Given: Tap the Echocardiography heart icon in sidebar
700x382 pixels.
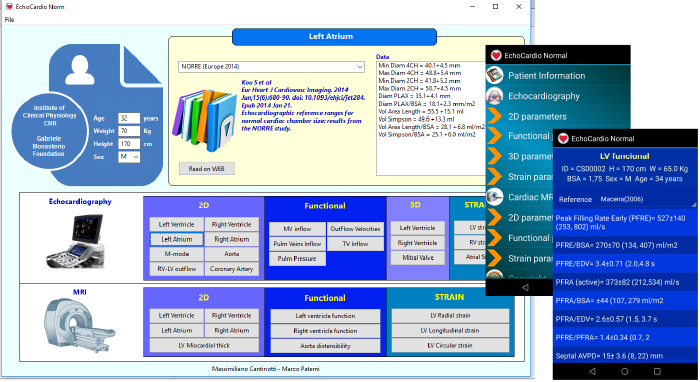Looking at the screenshot, I should (x=495, y=96).
